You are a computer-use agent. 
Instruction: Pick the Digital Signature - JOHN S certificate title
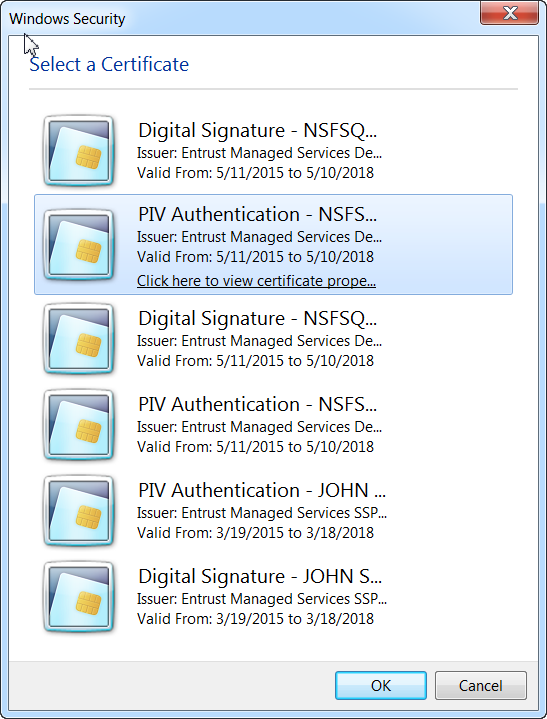(x=260, y=576)
